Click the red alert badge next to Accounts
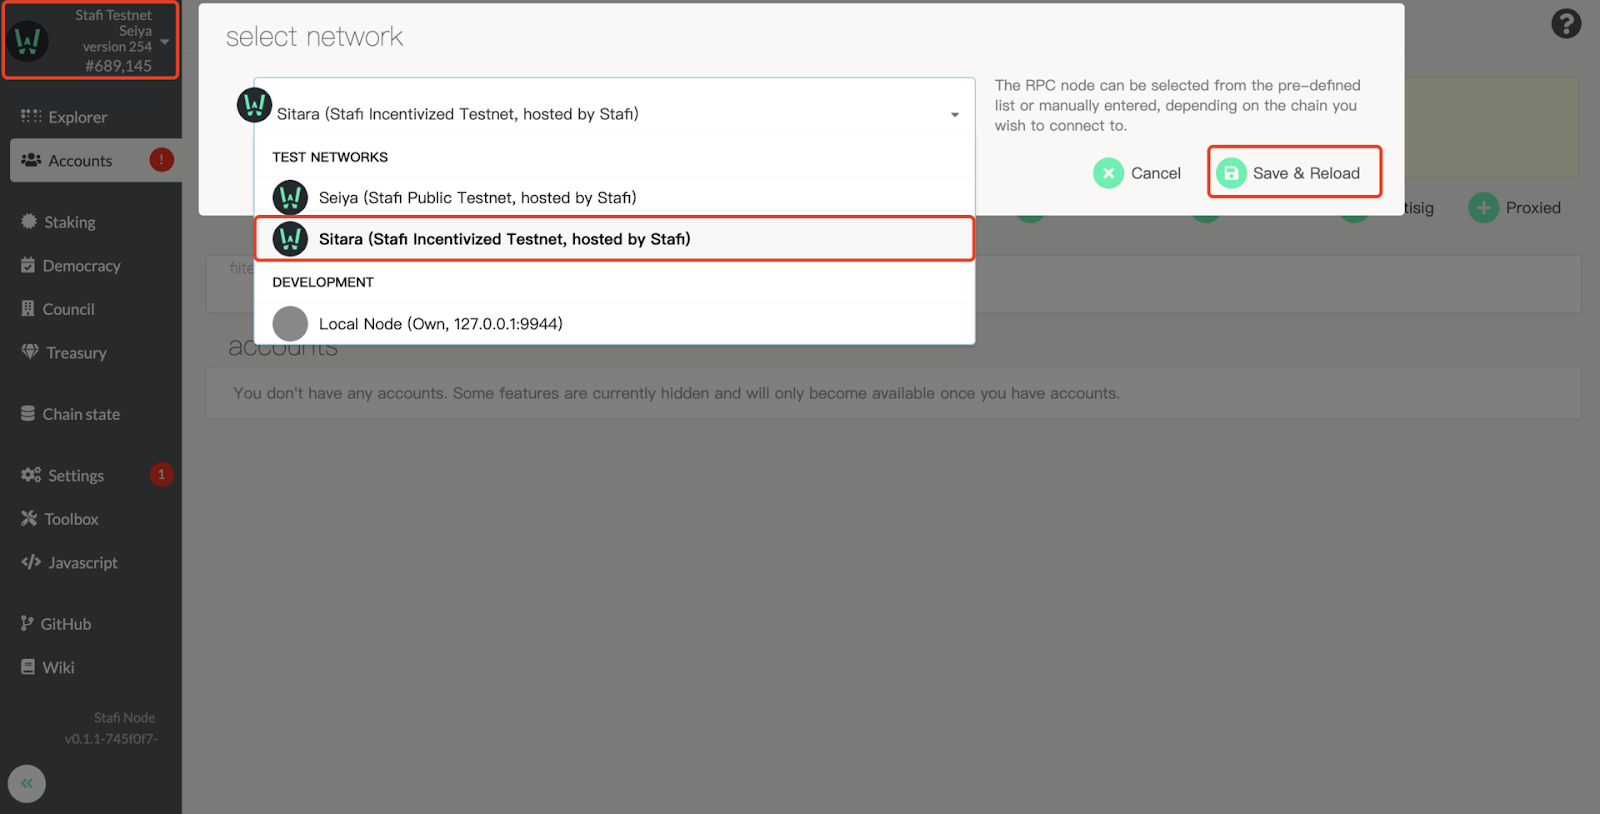This screenshot has height=814, width=1600. coord(162,160)
